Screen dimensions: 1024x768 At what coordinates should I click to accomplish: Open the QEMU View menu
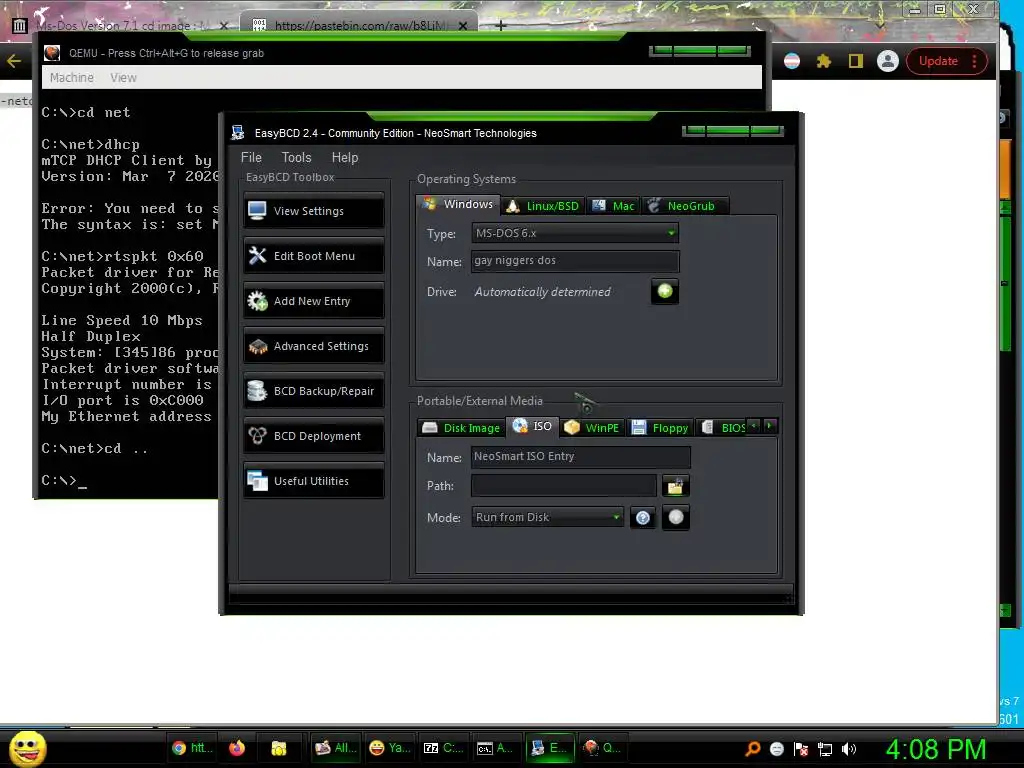point(123,77)
